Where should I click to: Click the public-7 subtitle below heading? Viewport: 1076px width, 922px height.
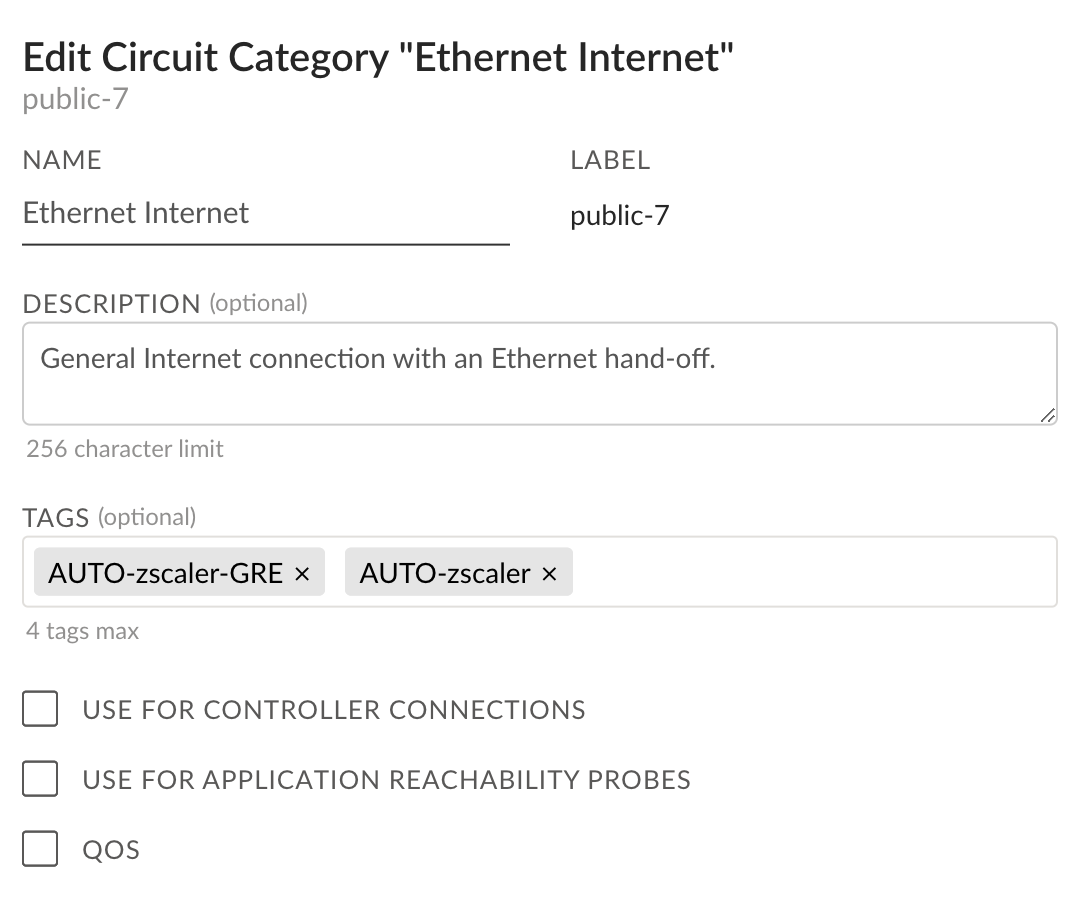click(76, 100)
